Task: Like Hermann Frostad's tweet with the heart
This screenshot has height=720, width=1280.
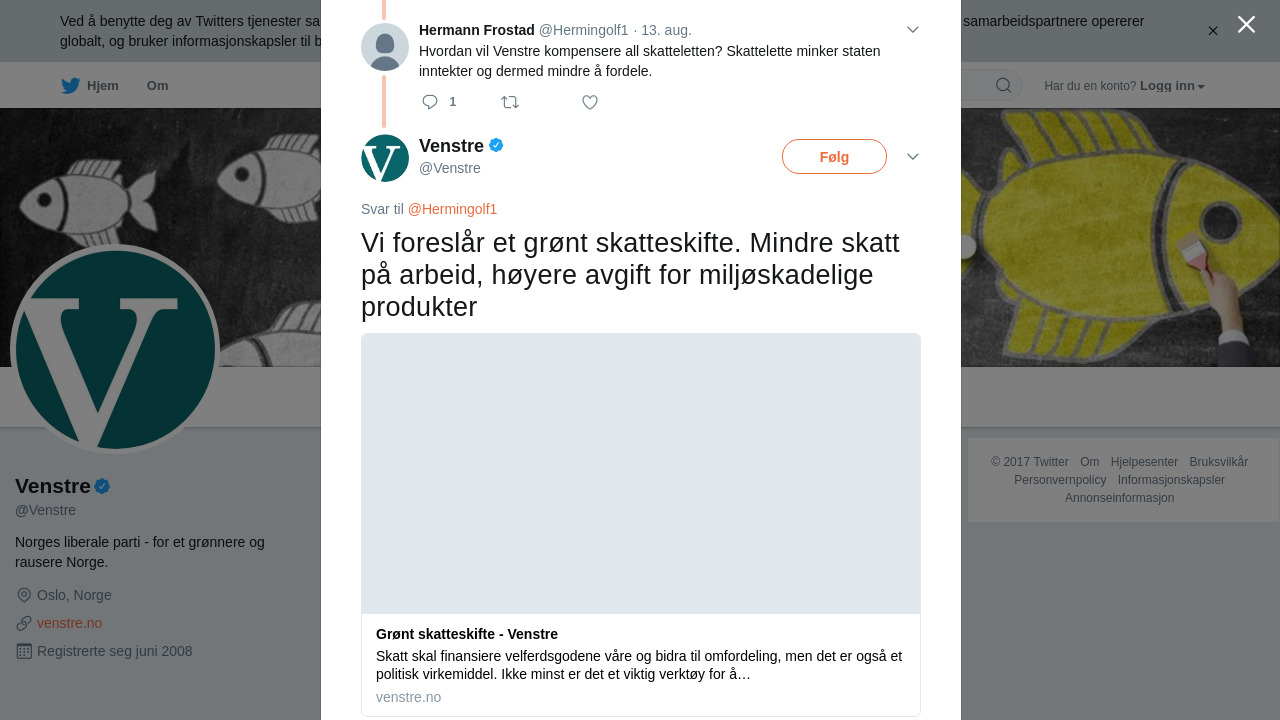Action: (590, 102)
